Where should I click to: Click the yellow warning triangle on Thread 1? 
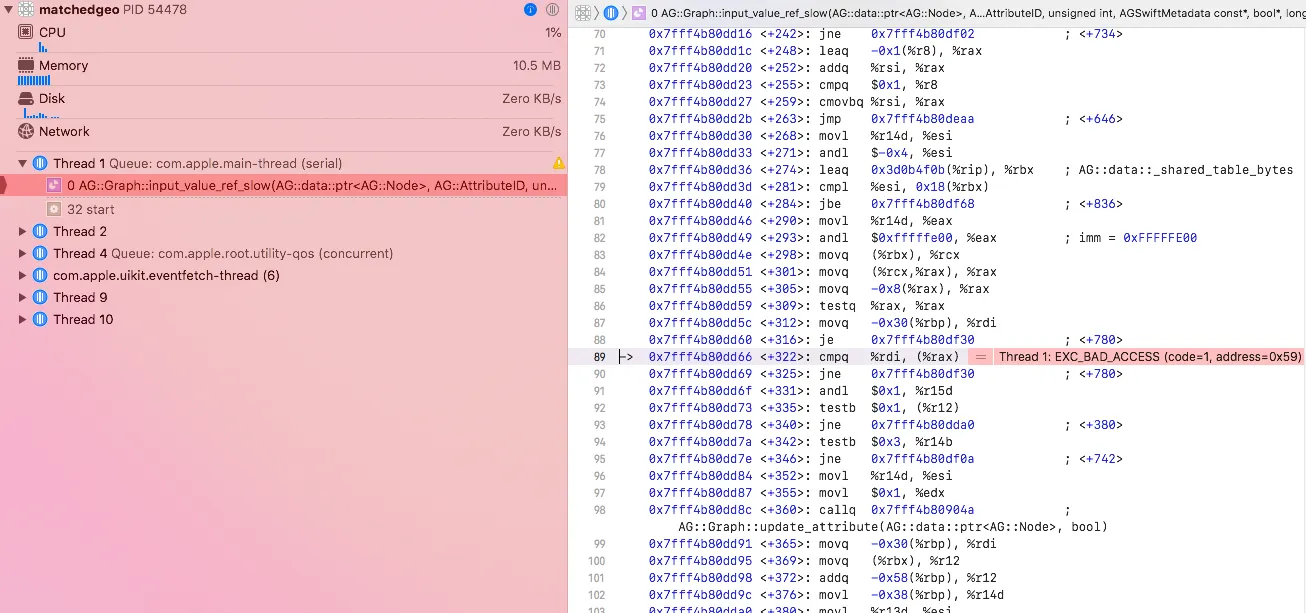click(x=559, y=163)
